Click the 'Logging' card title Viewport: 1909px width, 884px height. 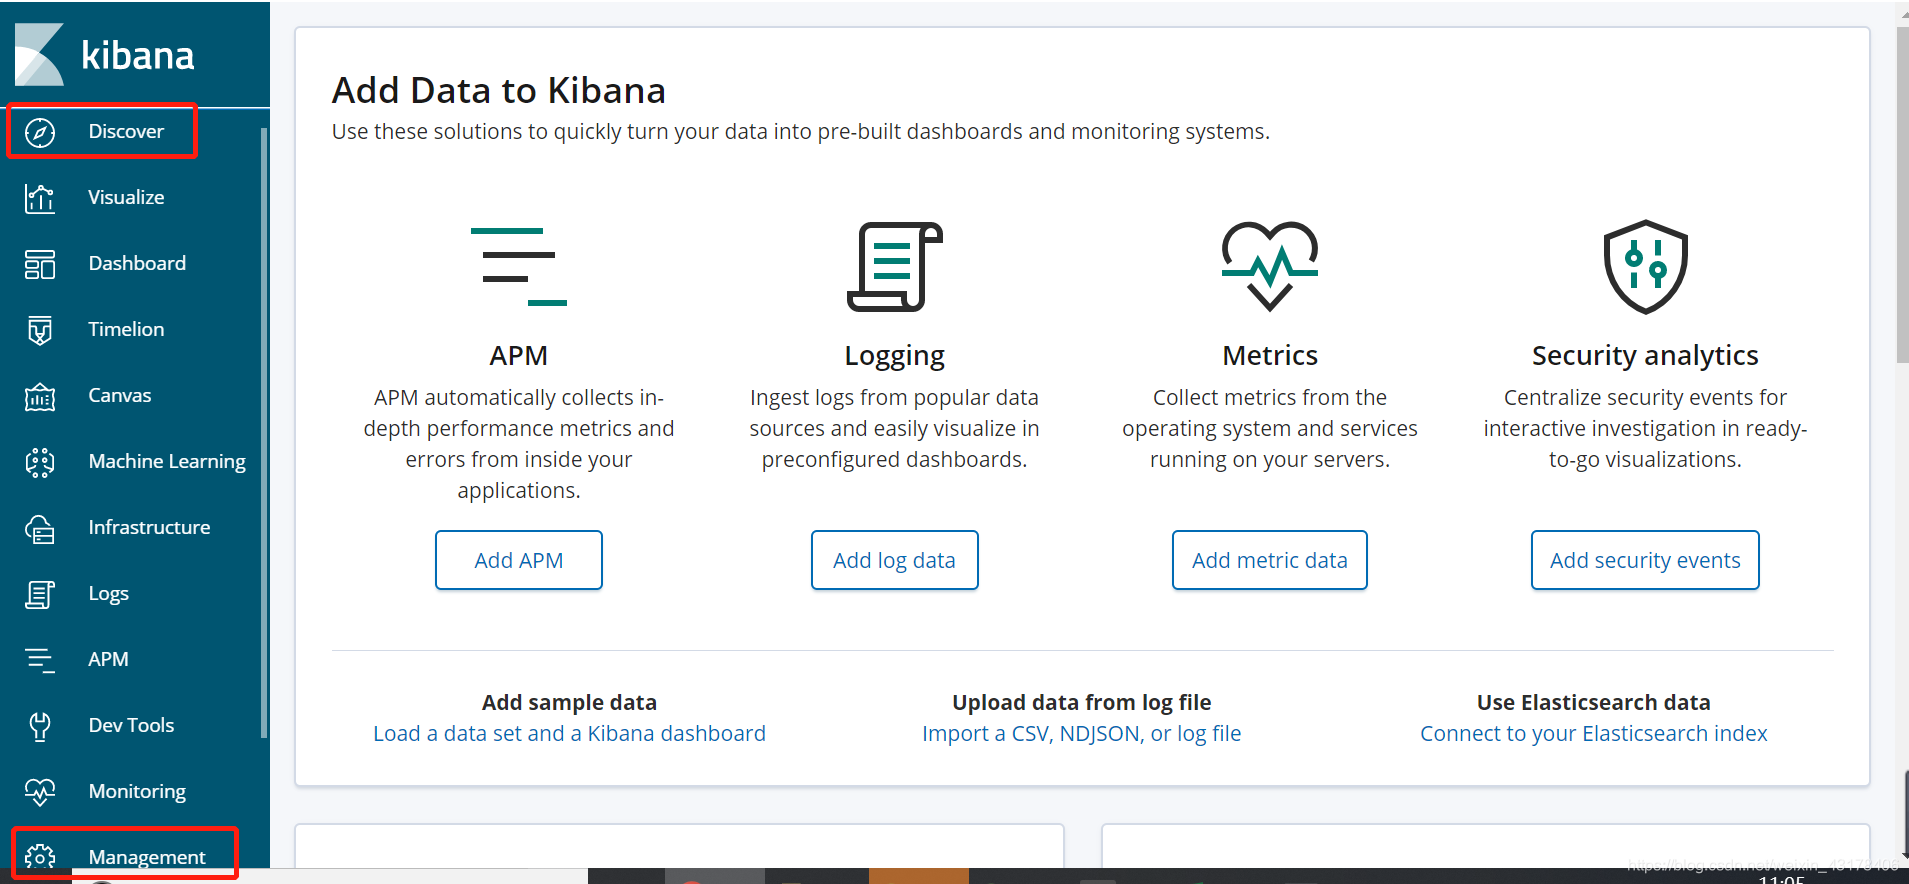point(895,356)
